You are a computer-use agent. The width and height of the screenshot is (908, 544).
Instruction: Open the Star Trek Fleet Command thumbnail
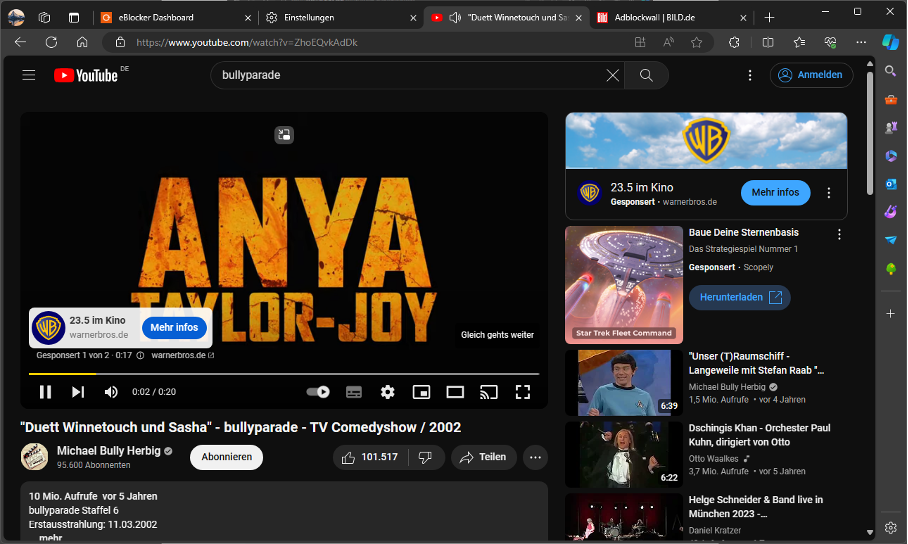coord(624,285)
